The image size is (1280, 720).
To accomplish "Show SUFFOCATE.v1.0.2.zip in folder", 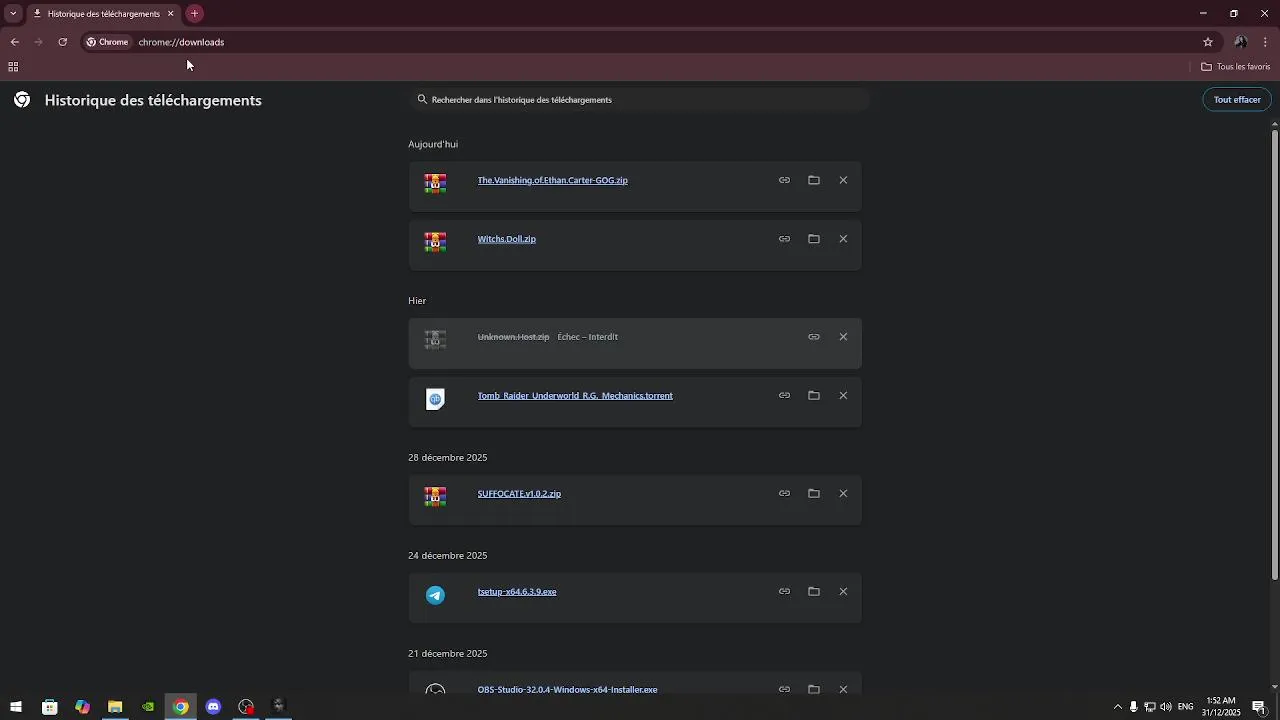I will [814, 493].
